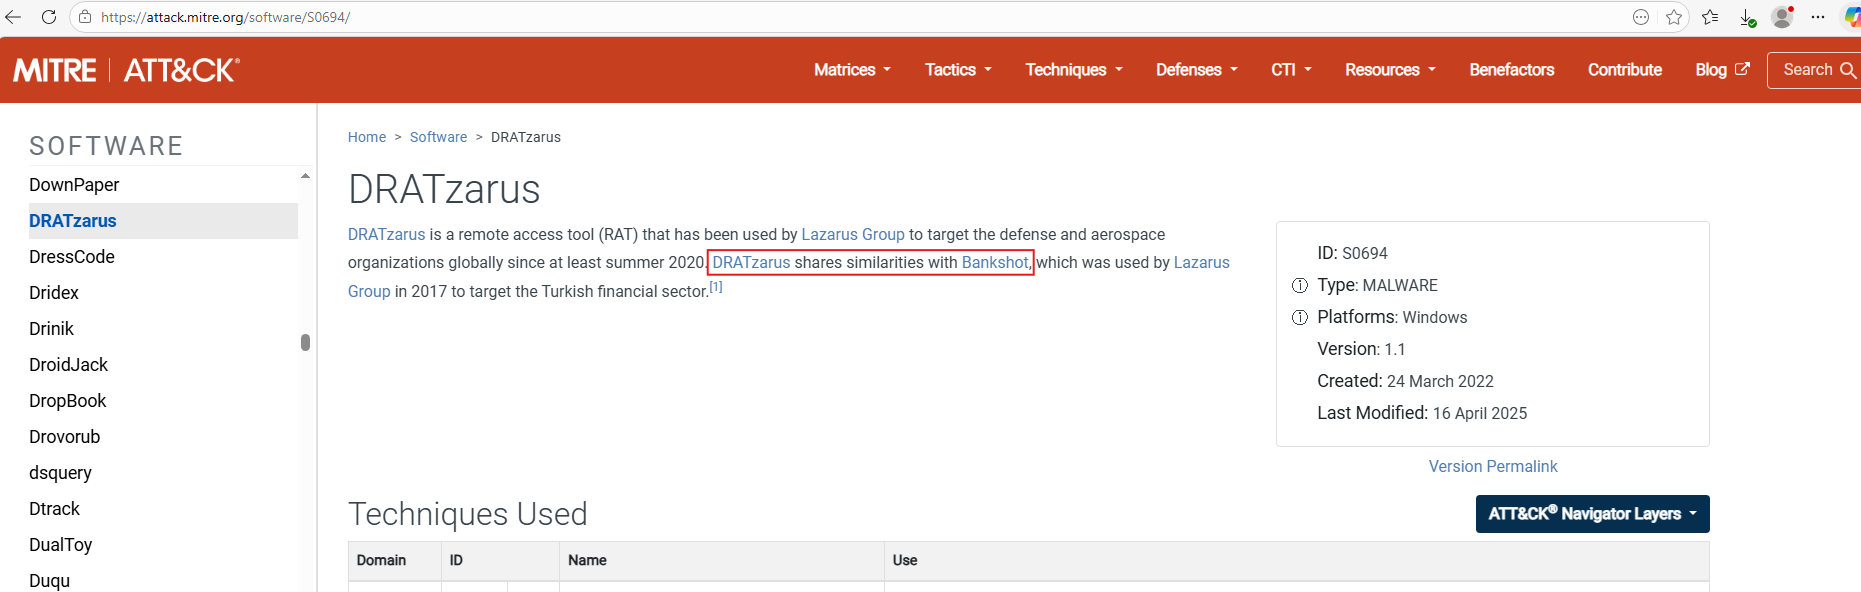Open browser downloads icon

tap(1747, 17)
